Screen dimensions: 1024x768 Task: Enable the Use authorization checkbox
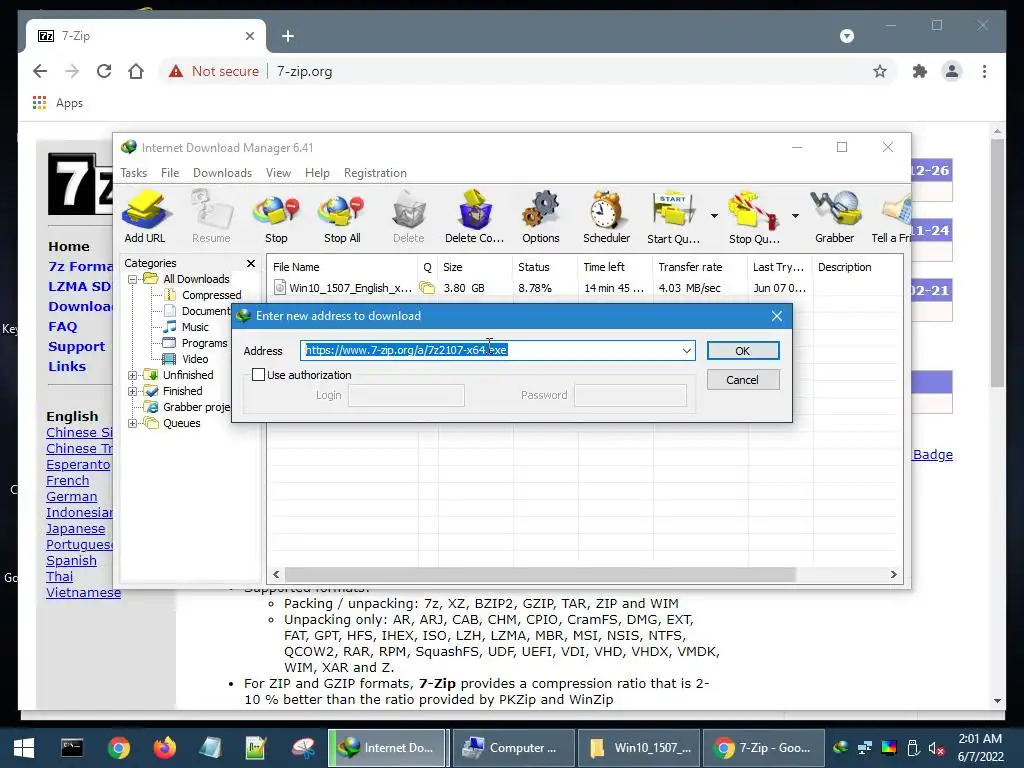(259, 375)
